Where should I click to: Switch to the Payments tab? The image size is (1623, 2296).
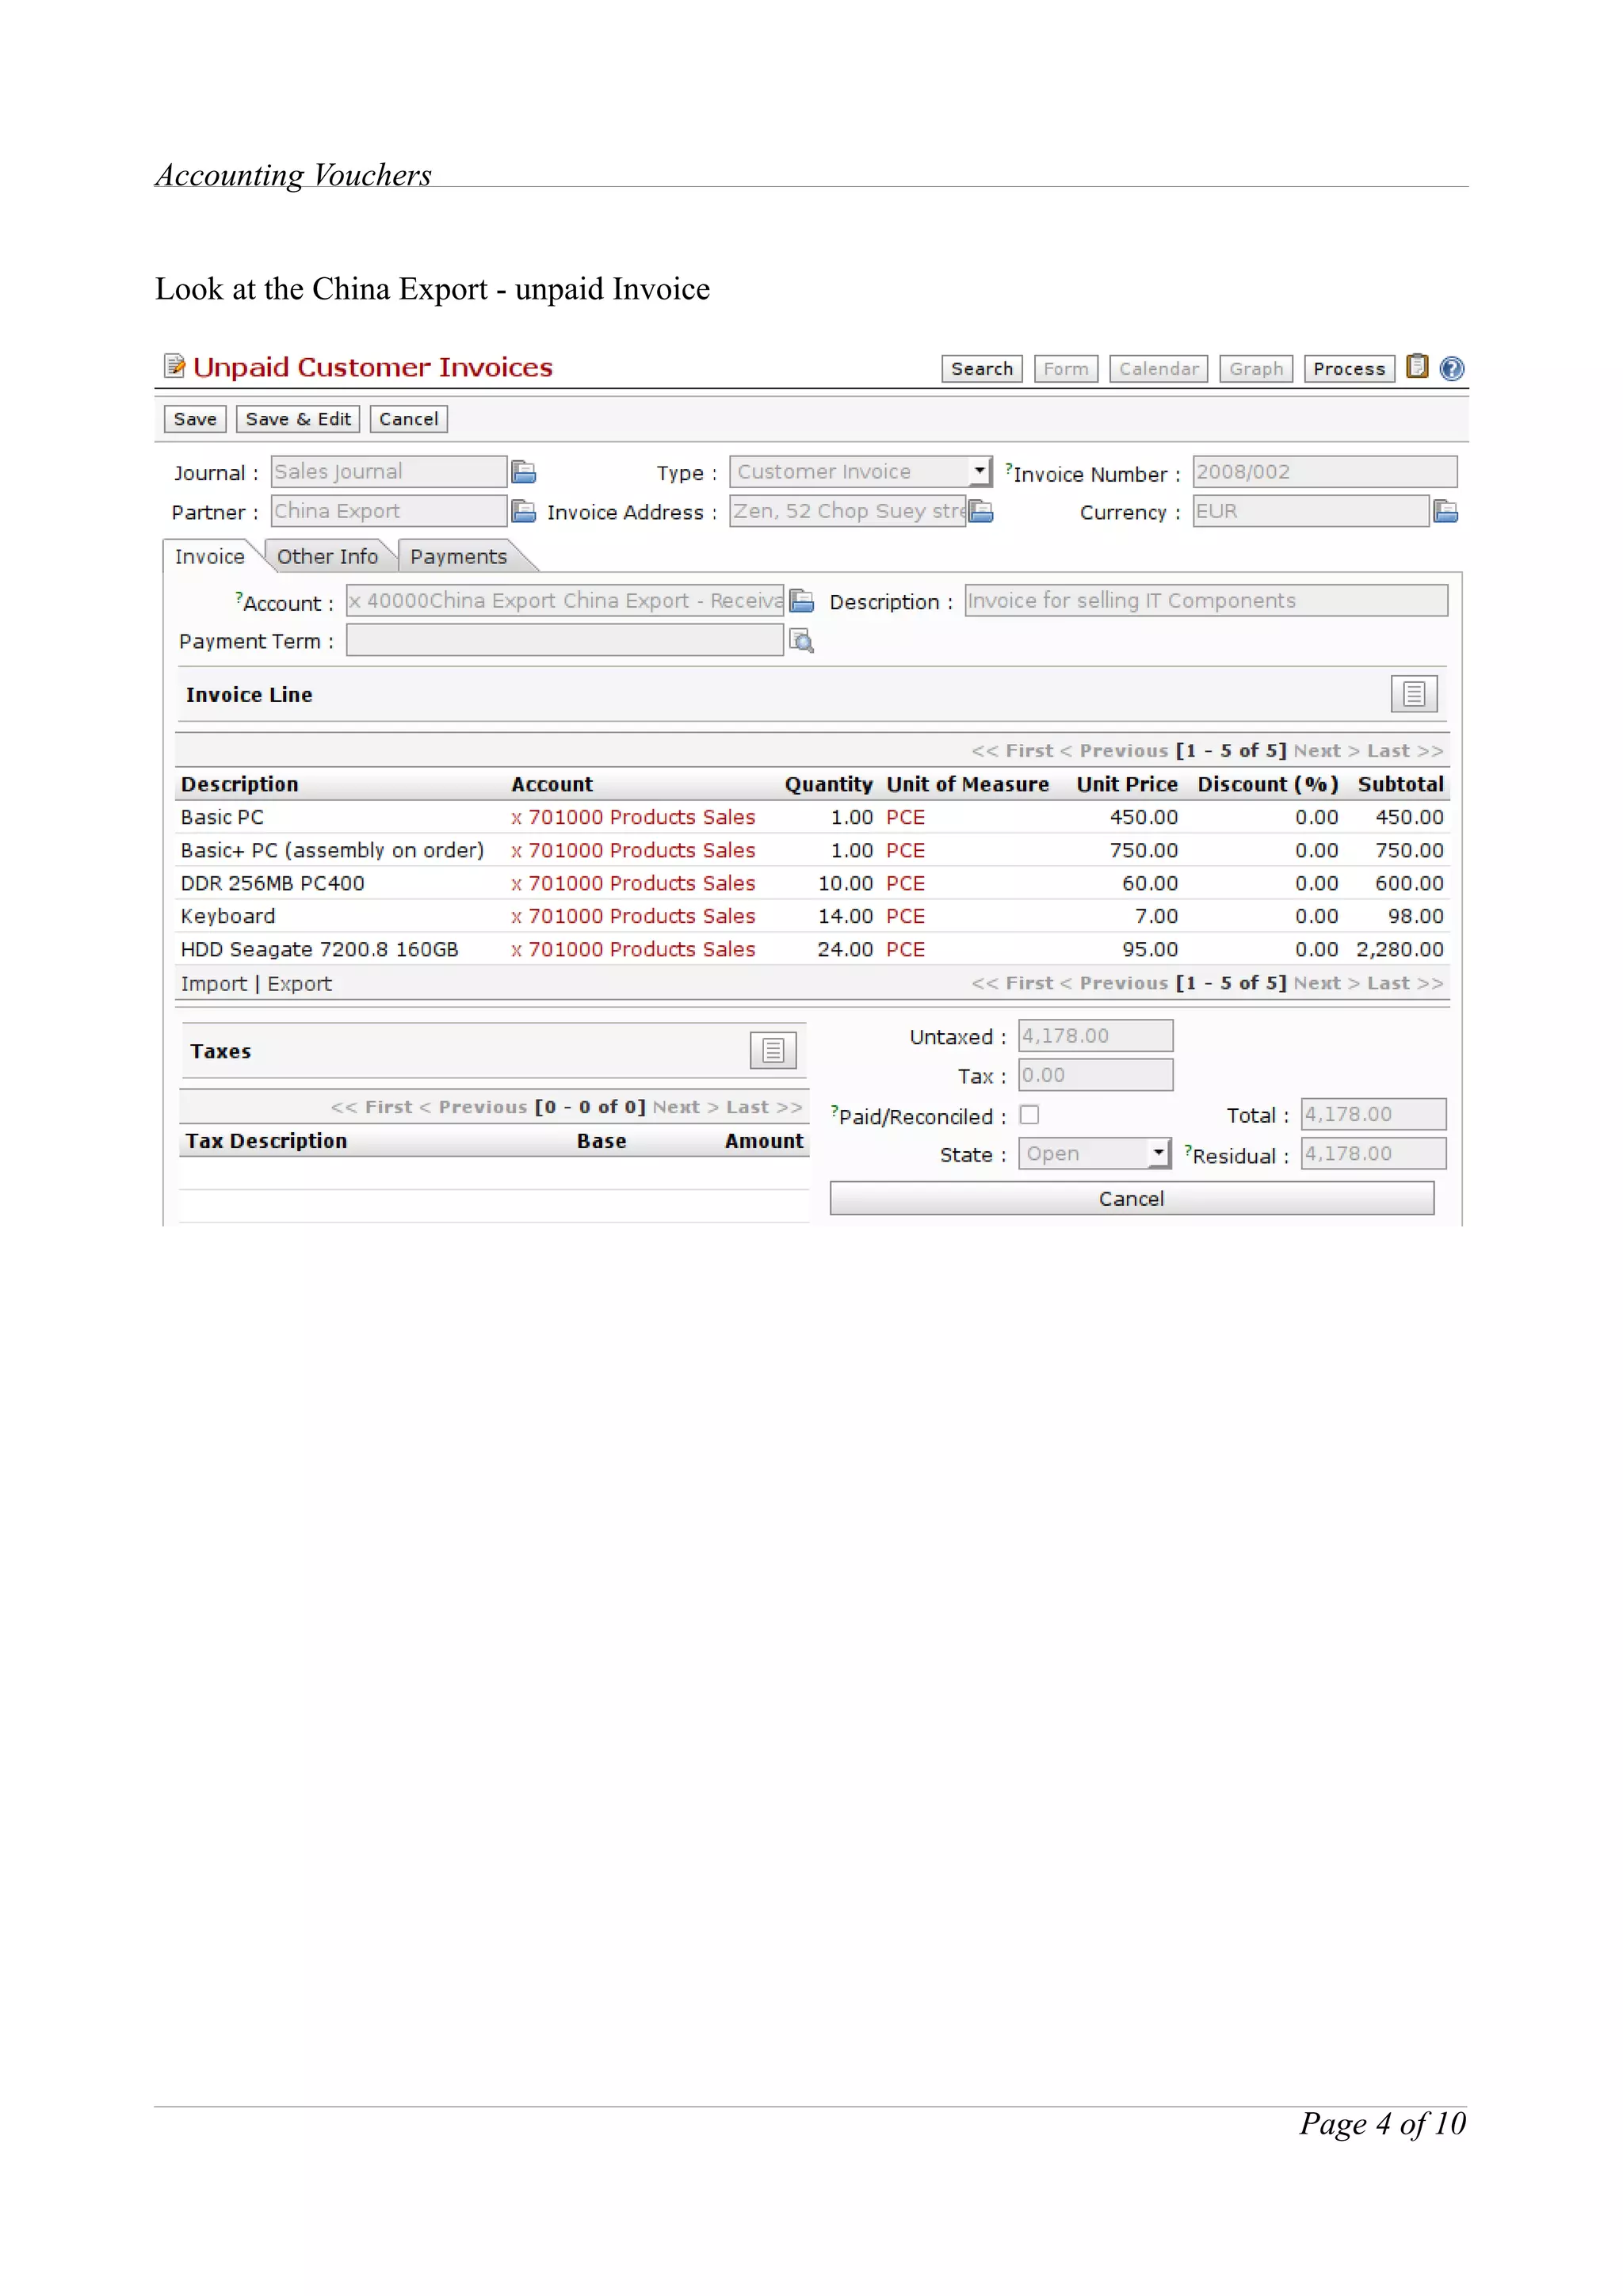pos(458,556)
